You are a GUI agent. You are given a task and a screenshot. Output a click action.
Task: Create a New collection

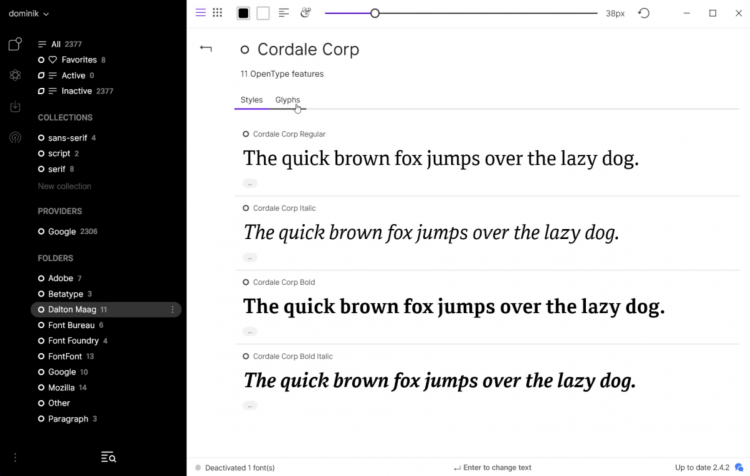pos(65,186)
